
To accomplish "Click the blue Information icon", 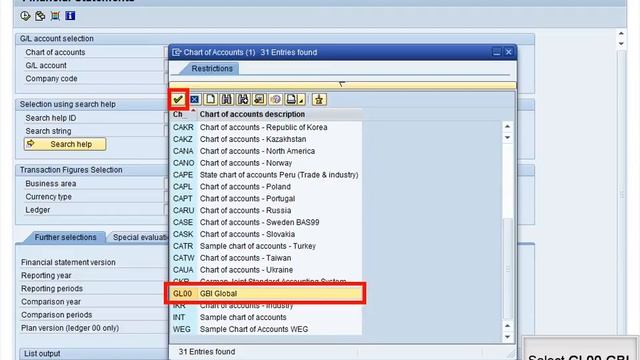I will click(70, 16).
